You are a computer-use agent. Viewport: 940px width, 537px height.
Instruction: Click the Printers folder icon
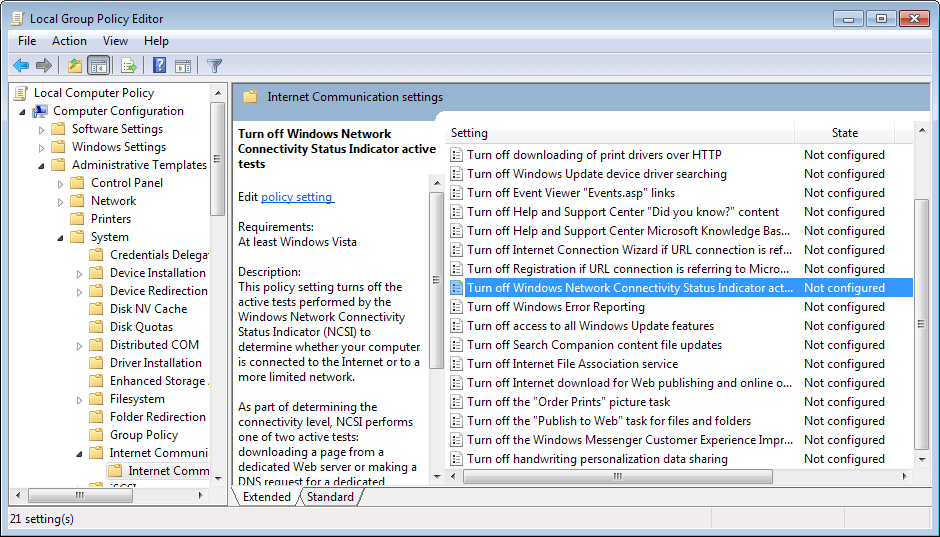point(77,219)
